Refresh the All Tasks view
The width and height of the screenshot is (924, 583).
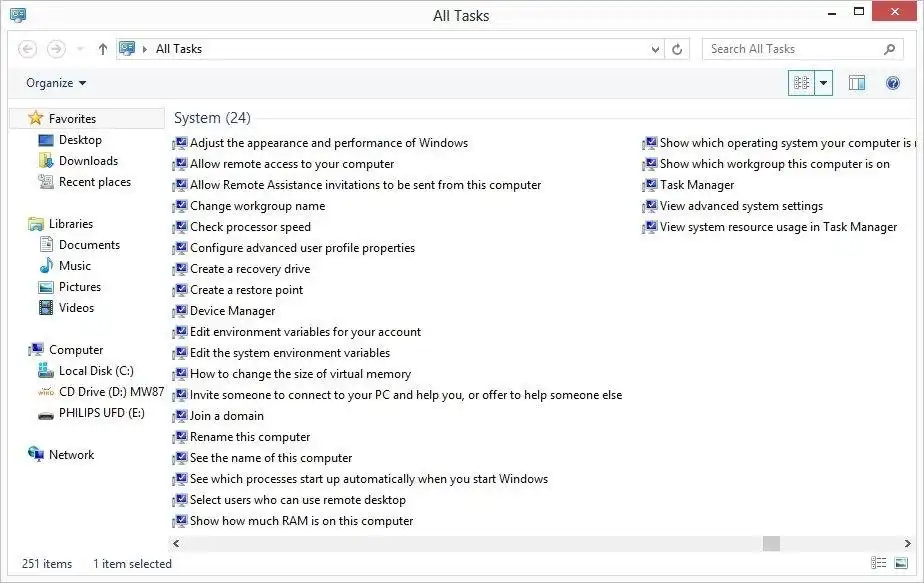point(678,49)
